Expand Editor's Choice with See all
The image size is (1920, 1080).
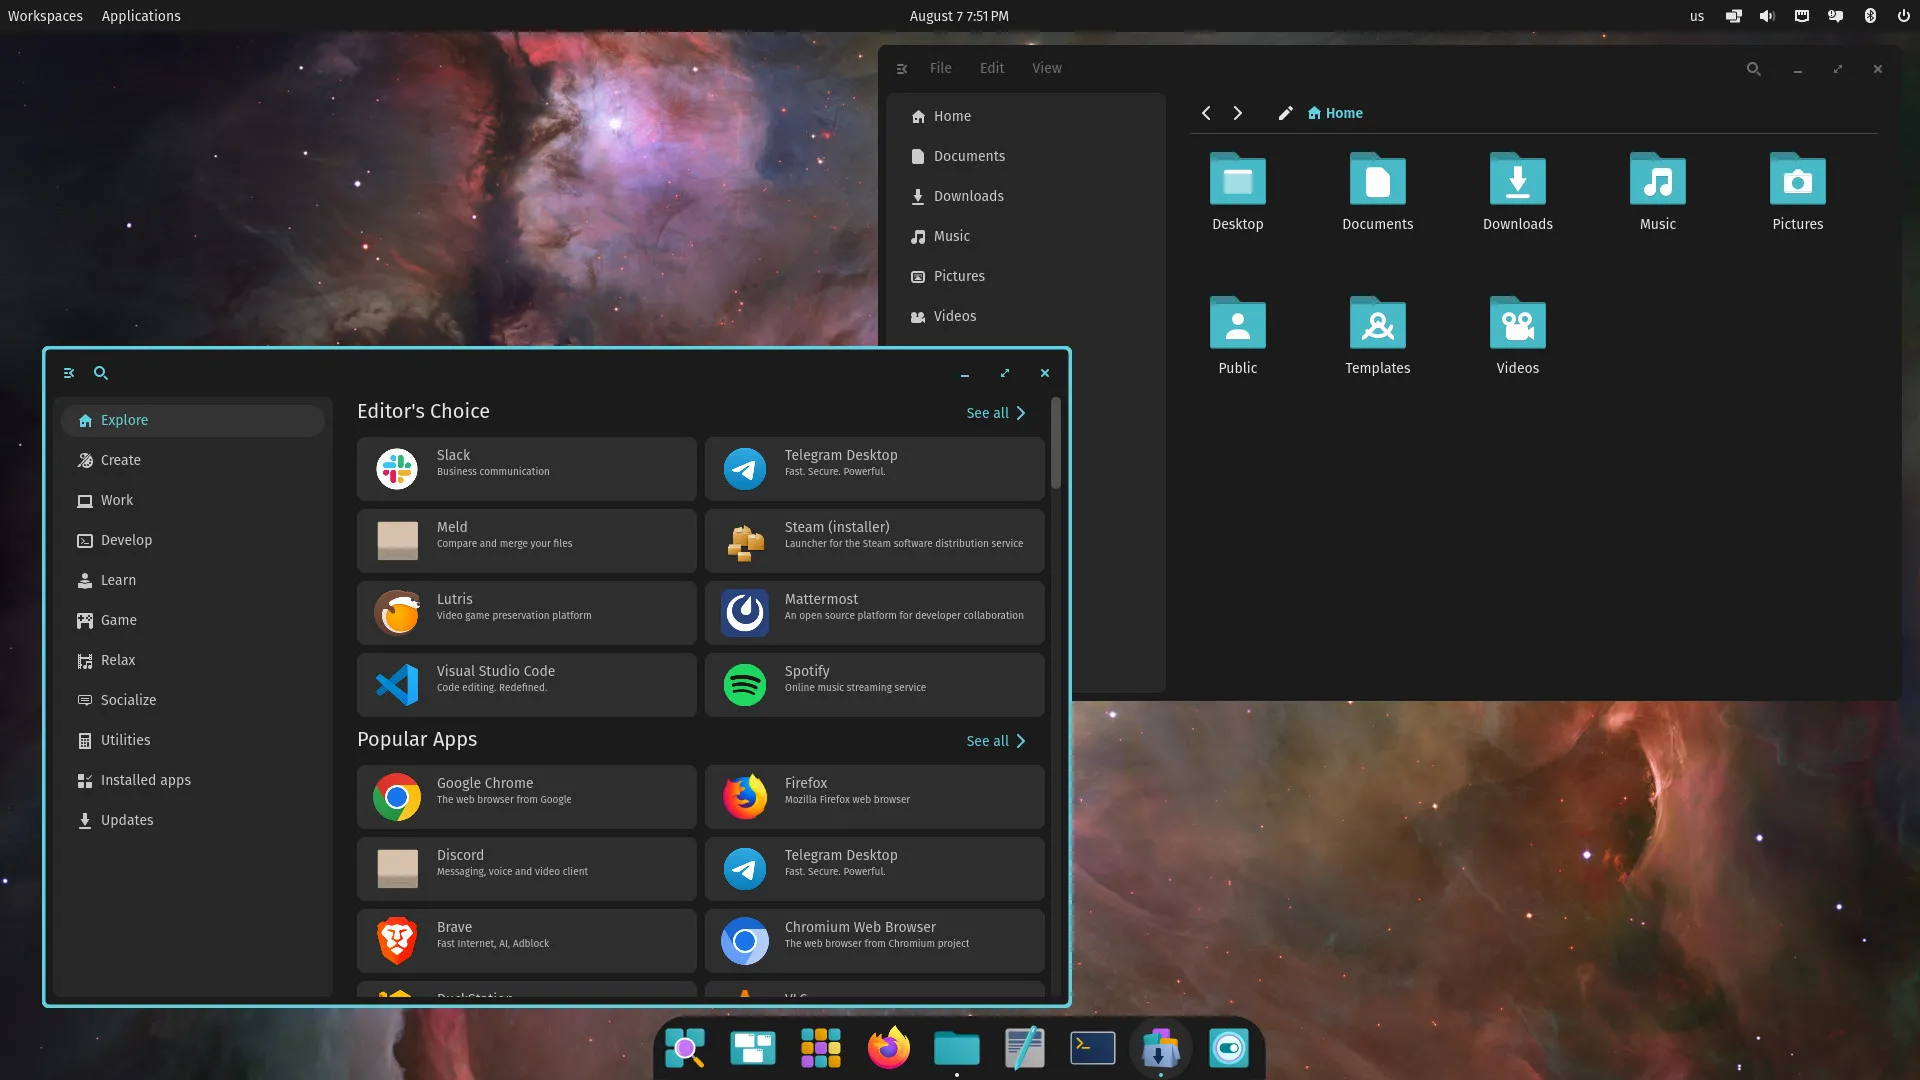995,413
